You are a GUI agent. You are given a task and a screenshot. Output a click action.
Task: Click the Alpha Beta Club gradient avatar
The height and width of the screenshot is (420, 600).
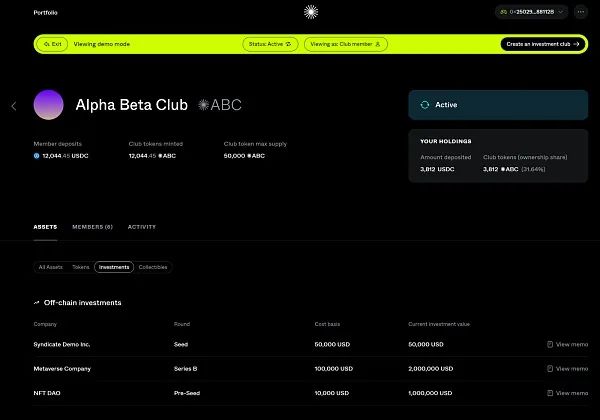(x=48, y=105)
